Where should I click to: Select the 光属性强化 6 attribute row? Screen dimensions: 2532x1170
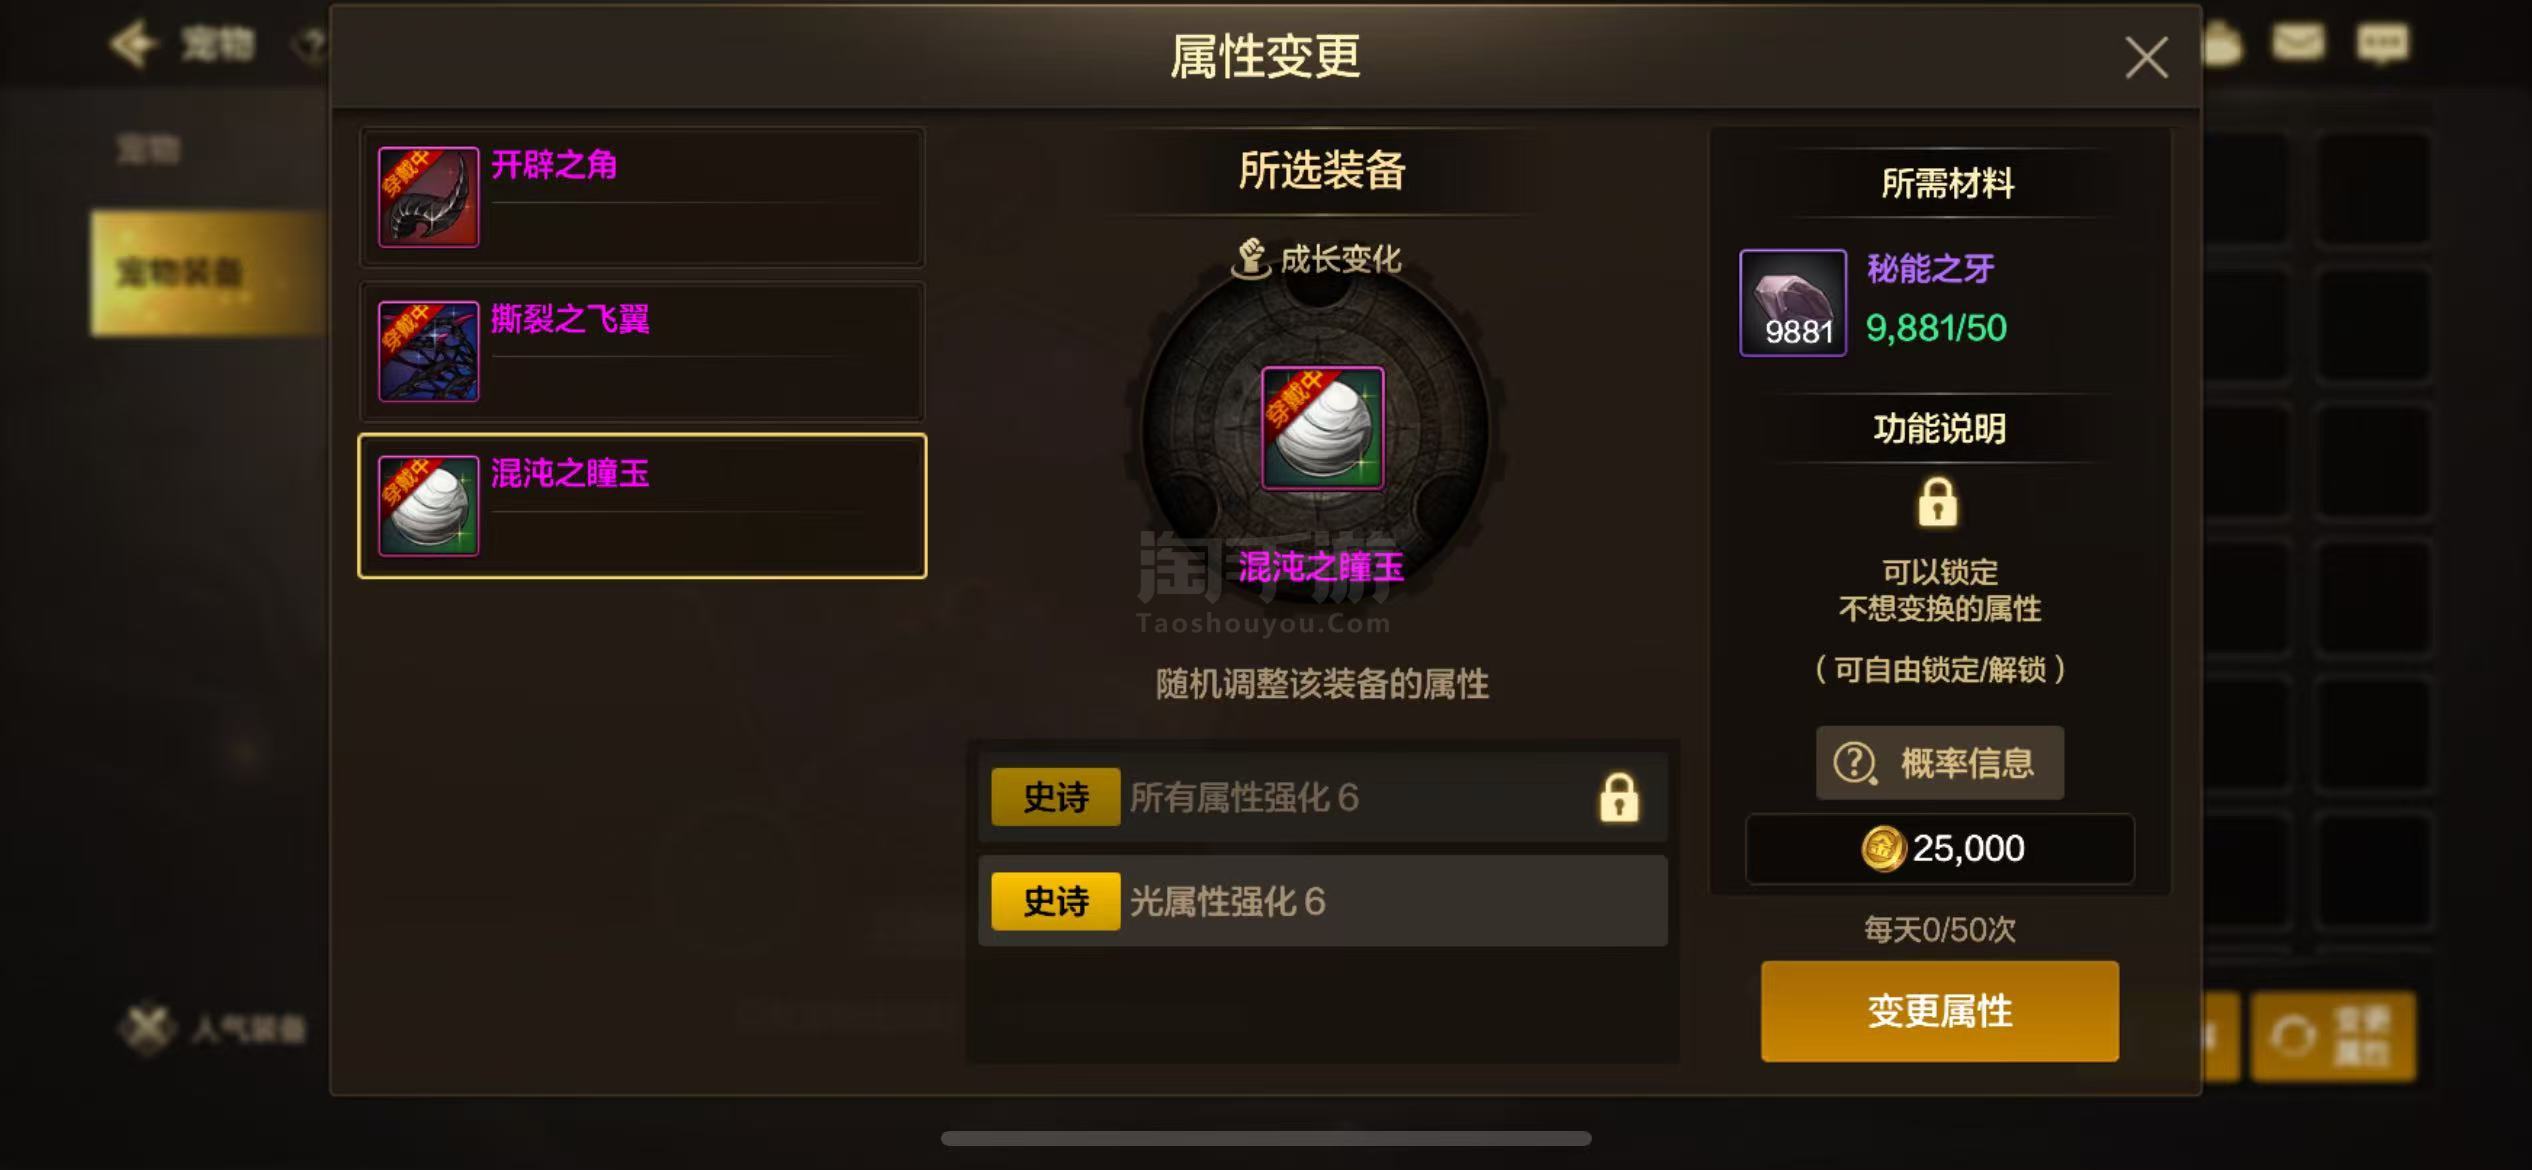[1322, 901]
